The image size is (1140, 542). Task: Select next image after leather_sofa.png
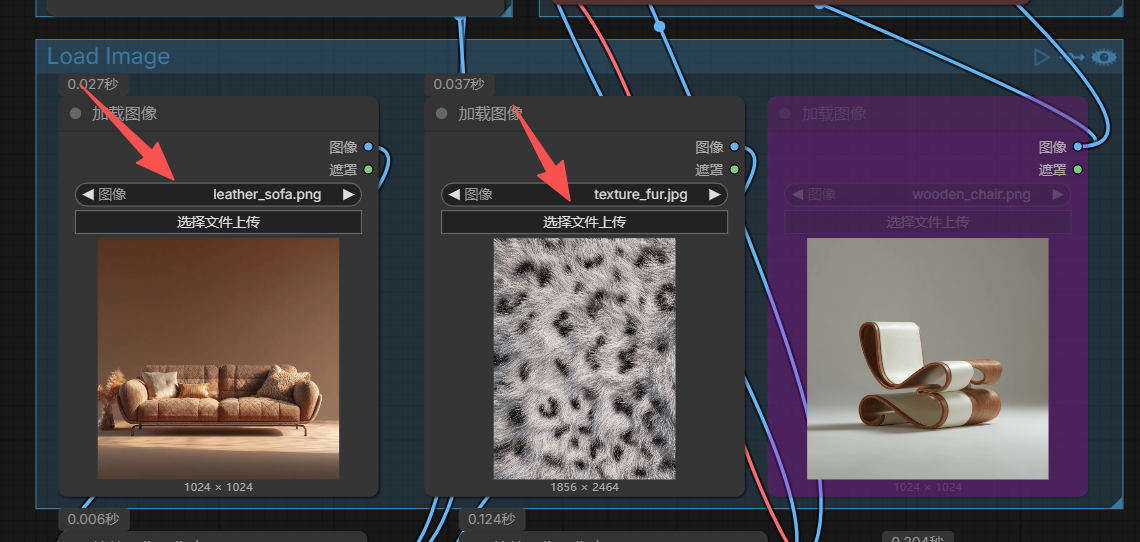pos(348,194)
